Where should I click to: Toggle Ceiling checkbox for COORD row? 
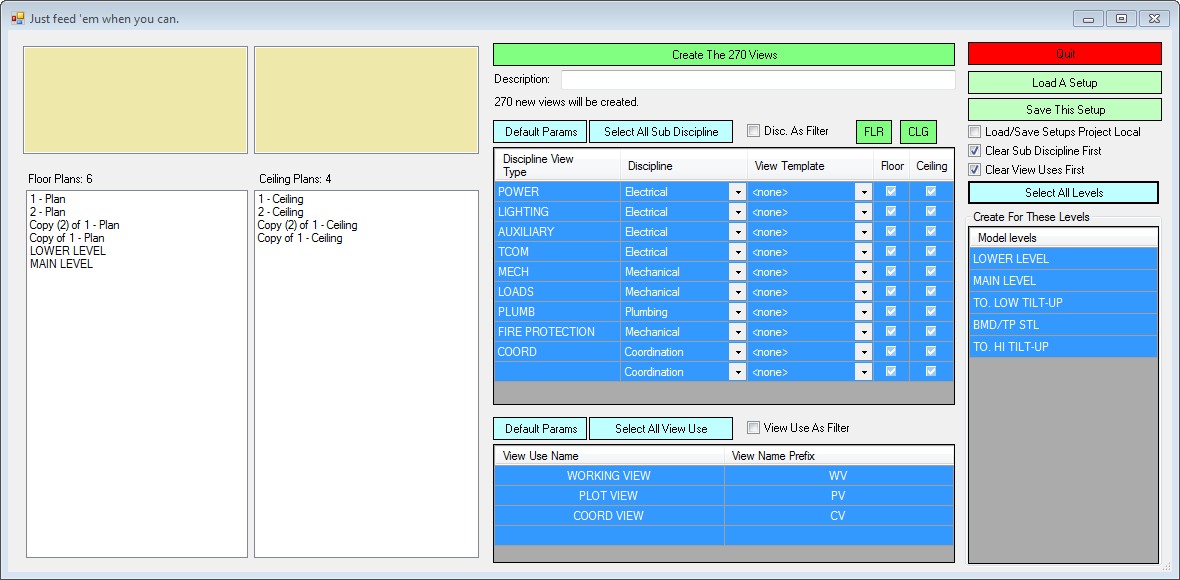pos(931,351)
